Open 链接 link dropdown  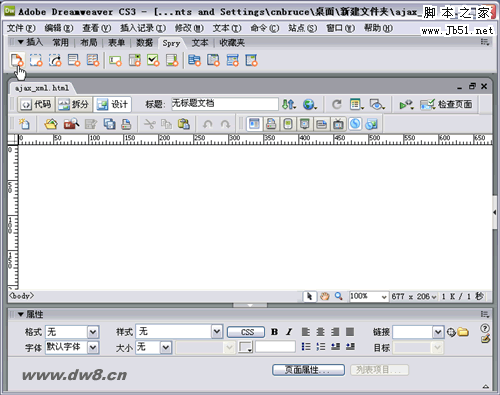coord(438,332)
